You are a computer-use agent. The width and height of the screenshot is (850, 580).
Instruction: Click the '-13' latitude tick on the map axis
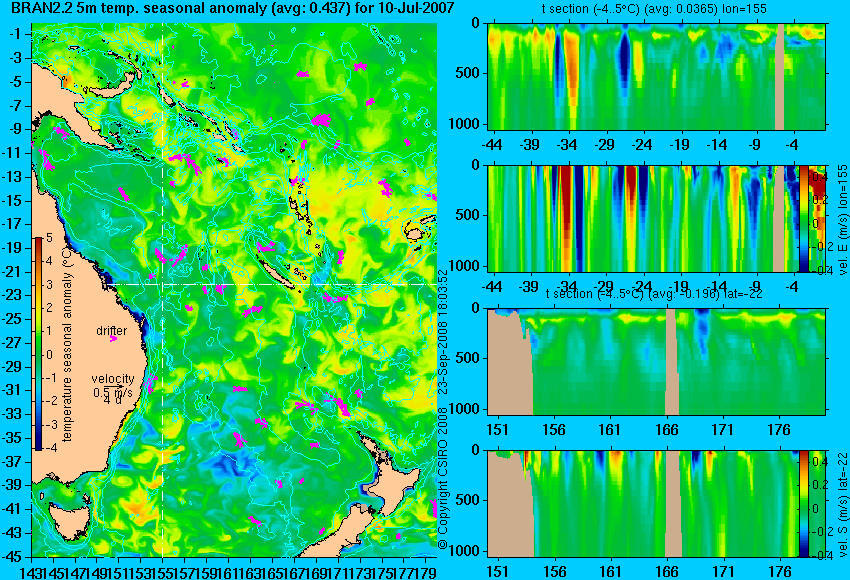[12, 176]
